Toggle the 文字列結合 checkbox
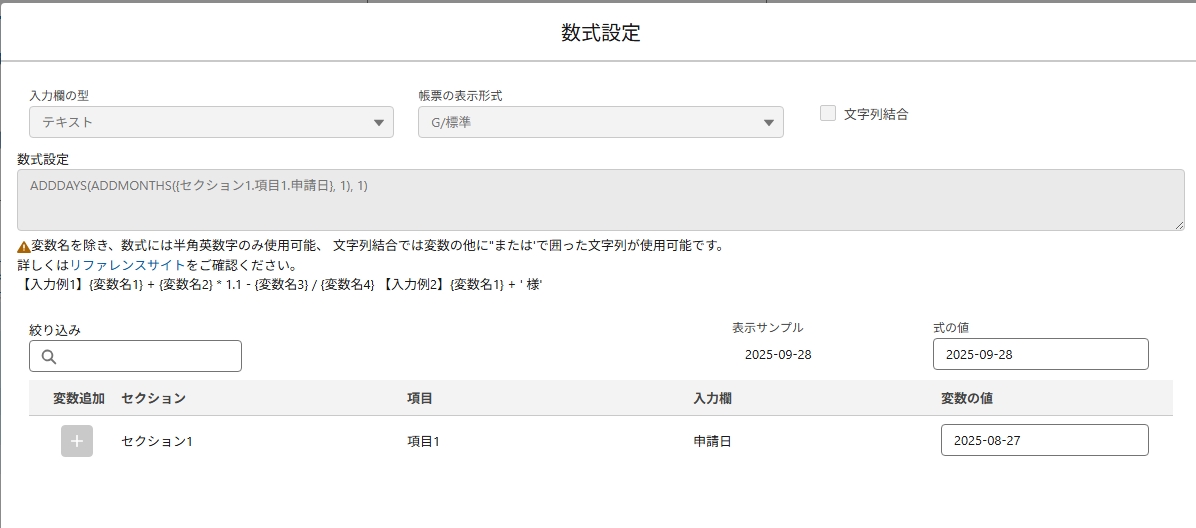 (x=828, y=114)
